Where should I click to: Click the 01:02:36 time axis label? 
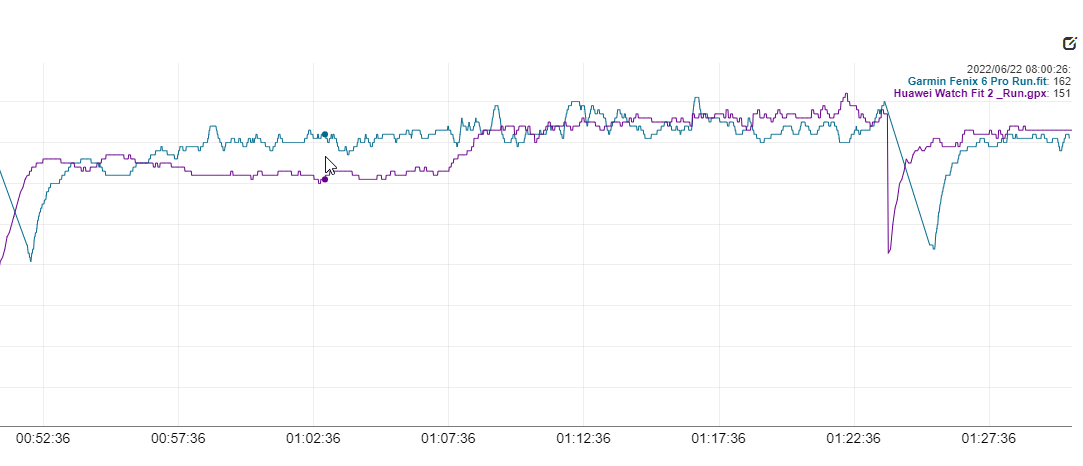tap(313, 438)
